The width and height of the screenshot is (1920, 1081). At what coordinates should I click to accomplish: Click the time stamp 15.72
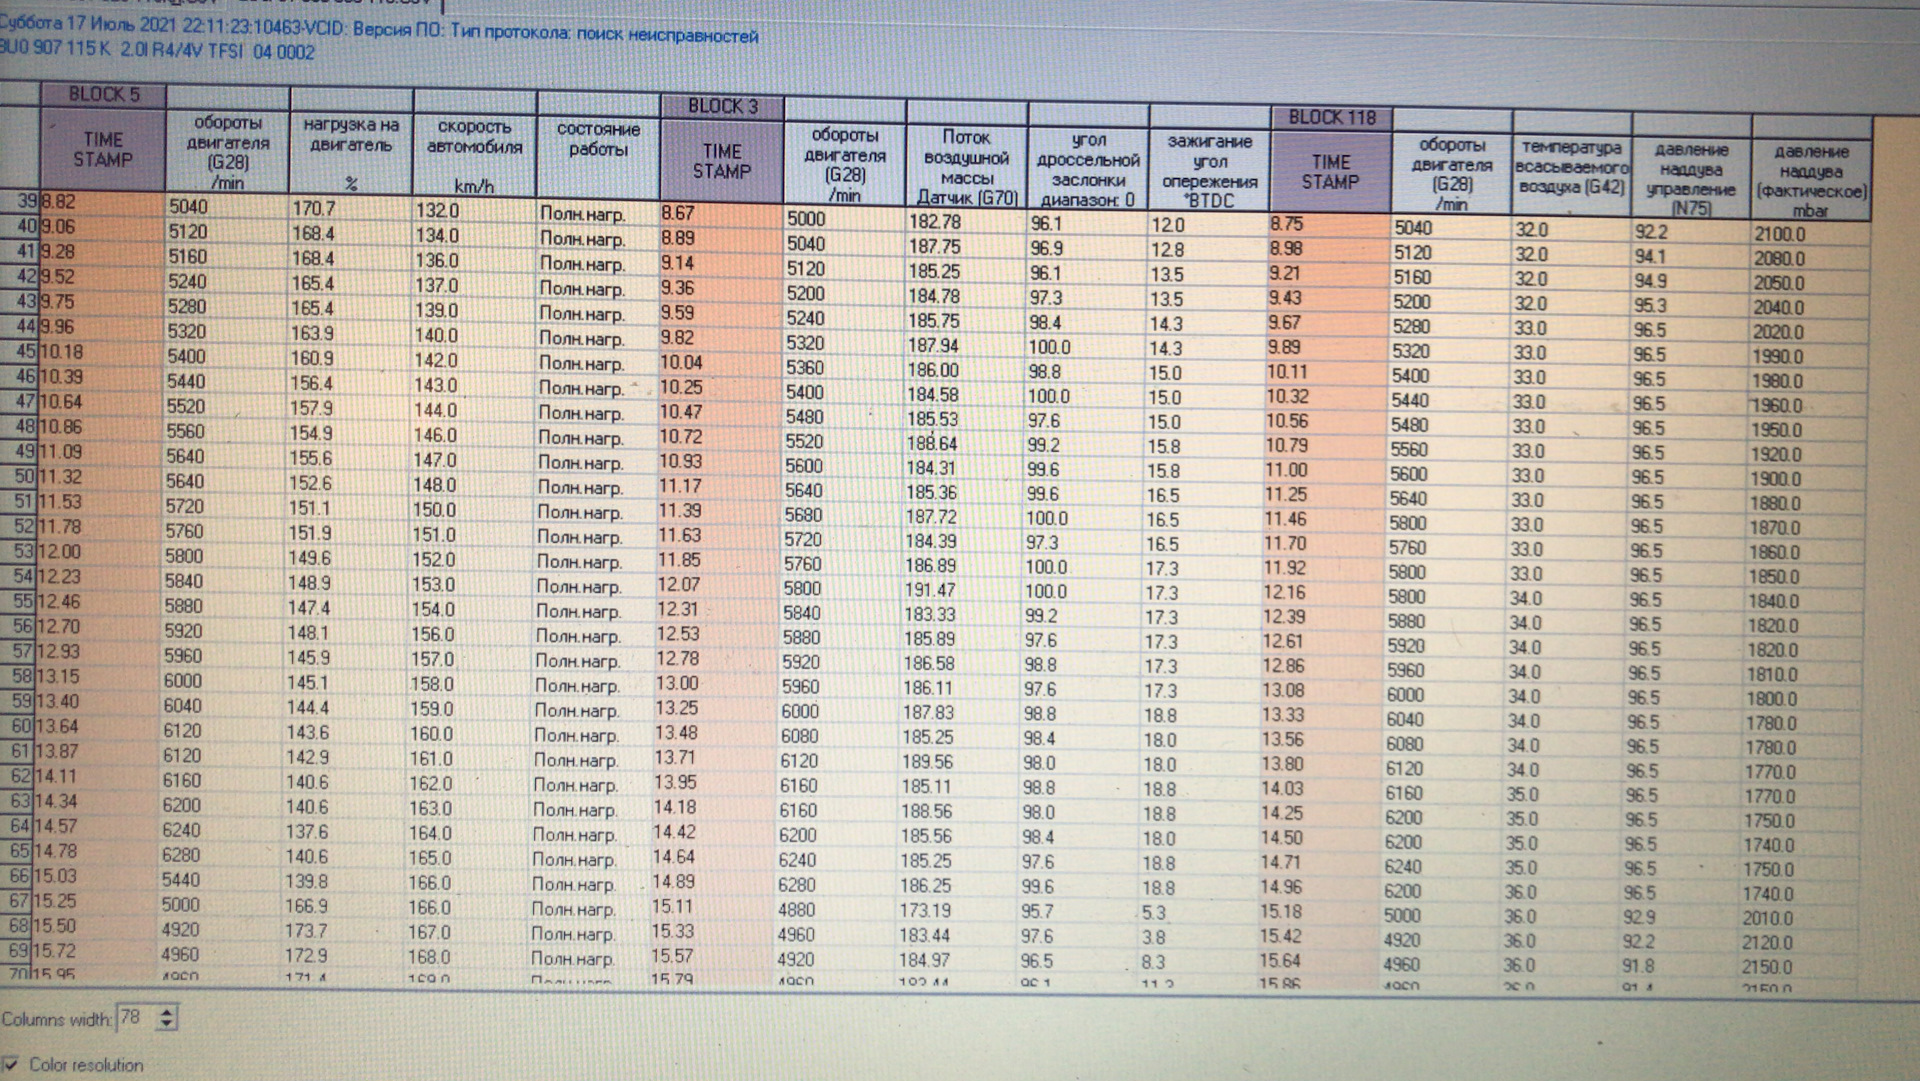53,950
